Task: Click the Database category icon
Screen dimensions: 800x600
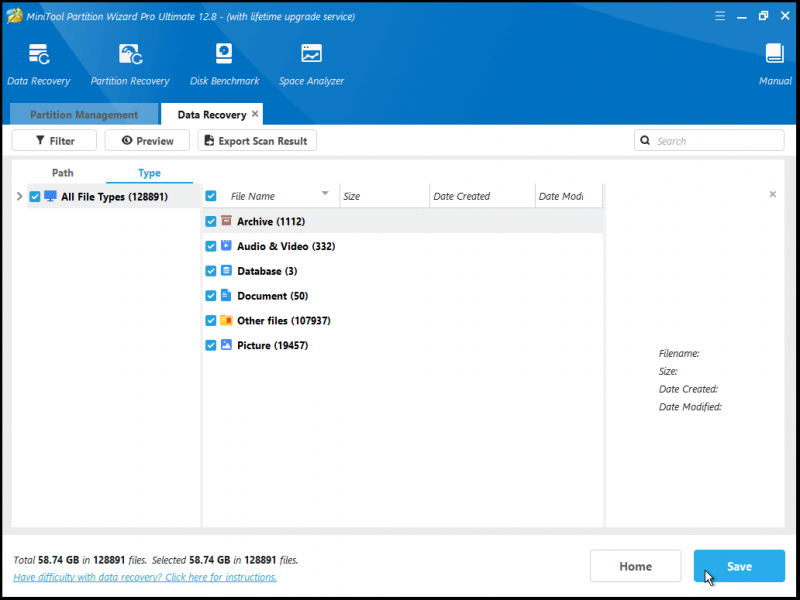Action: 226,270
